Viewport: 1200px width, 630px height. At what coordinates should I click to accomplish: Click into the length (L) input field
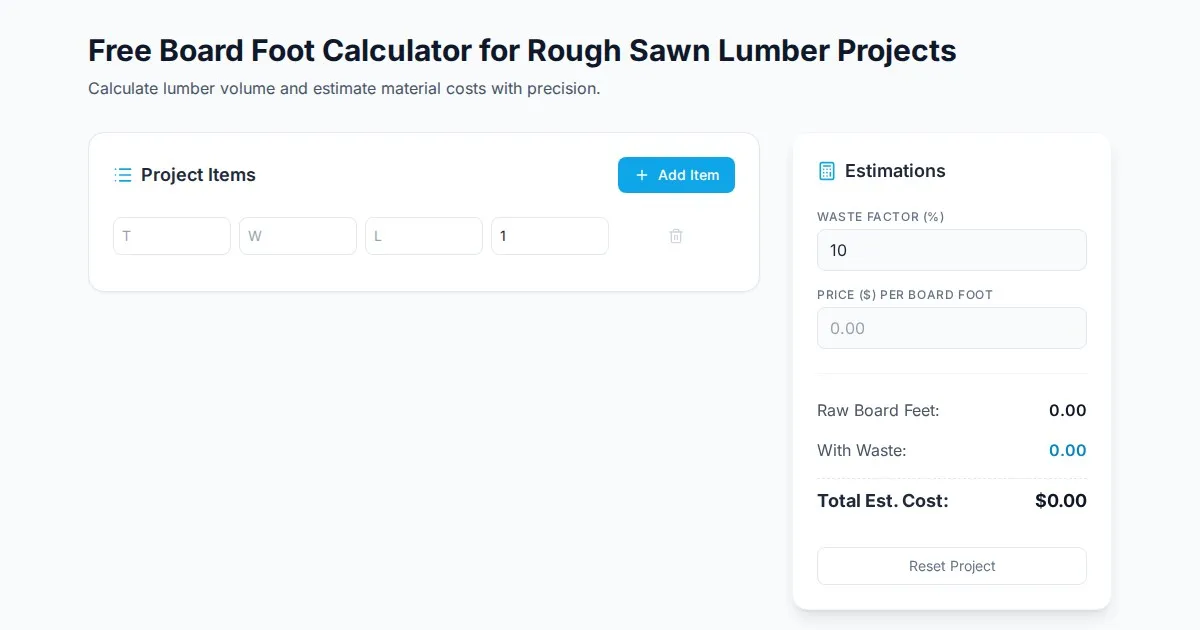(424, 236)
